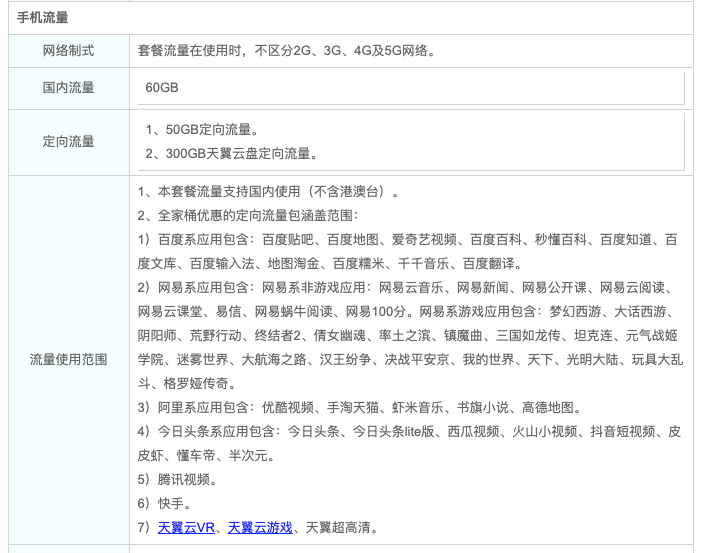Select the 手机流量 section header
The height and width of the screenshot is (553, 705).
[43, 18]
